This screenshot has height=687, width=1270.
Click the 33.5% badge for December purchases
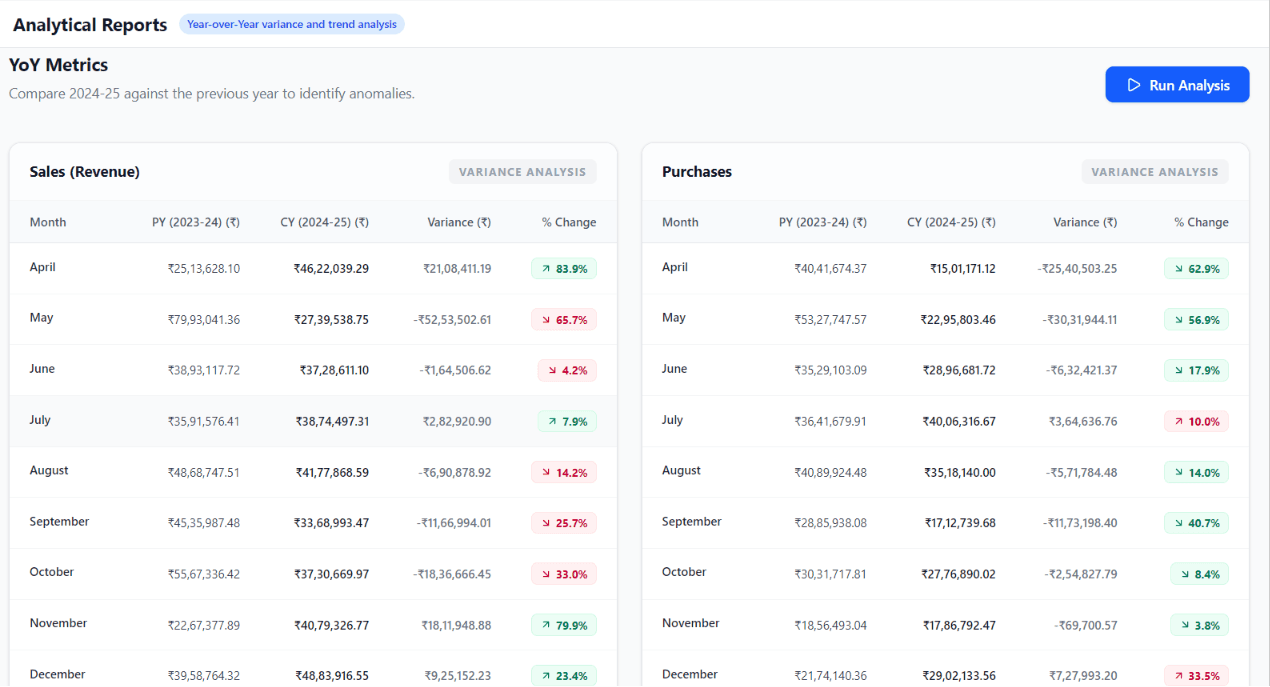point(1196,676)
